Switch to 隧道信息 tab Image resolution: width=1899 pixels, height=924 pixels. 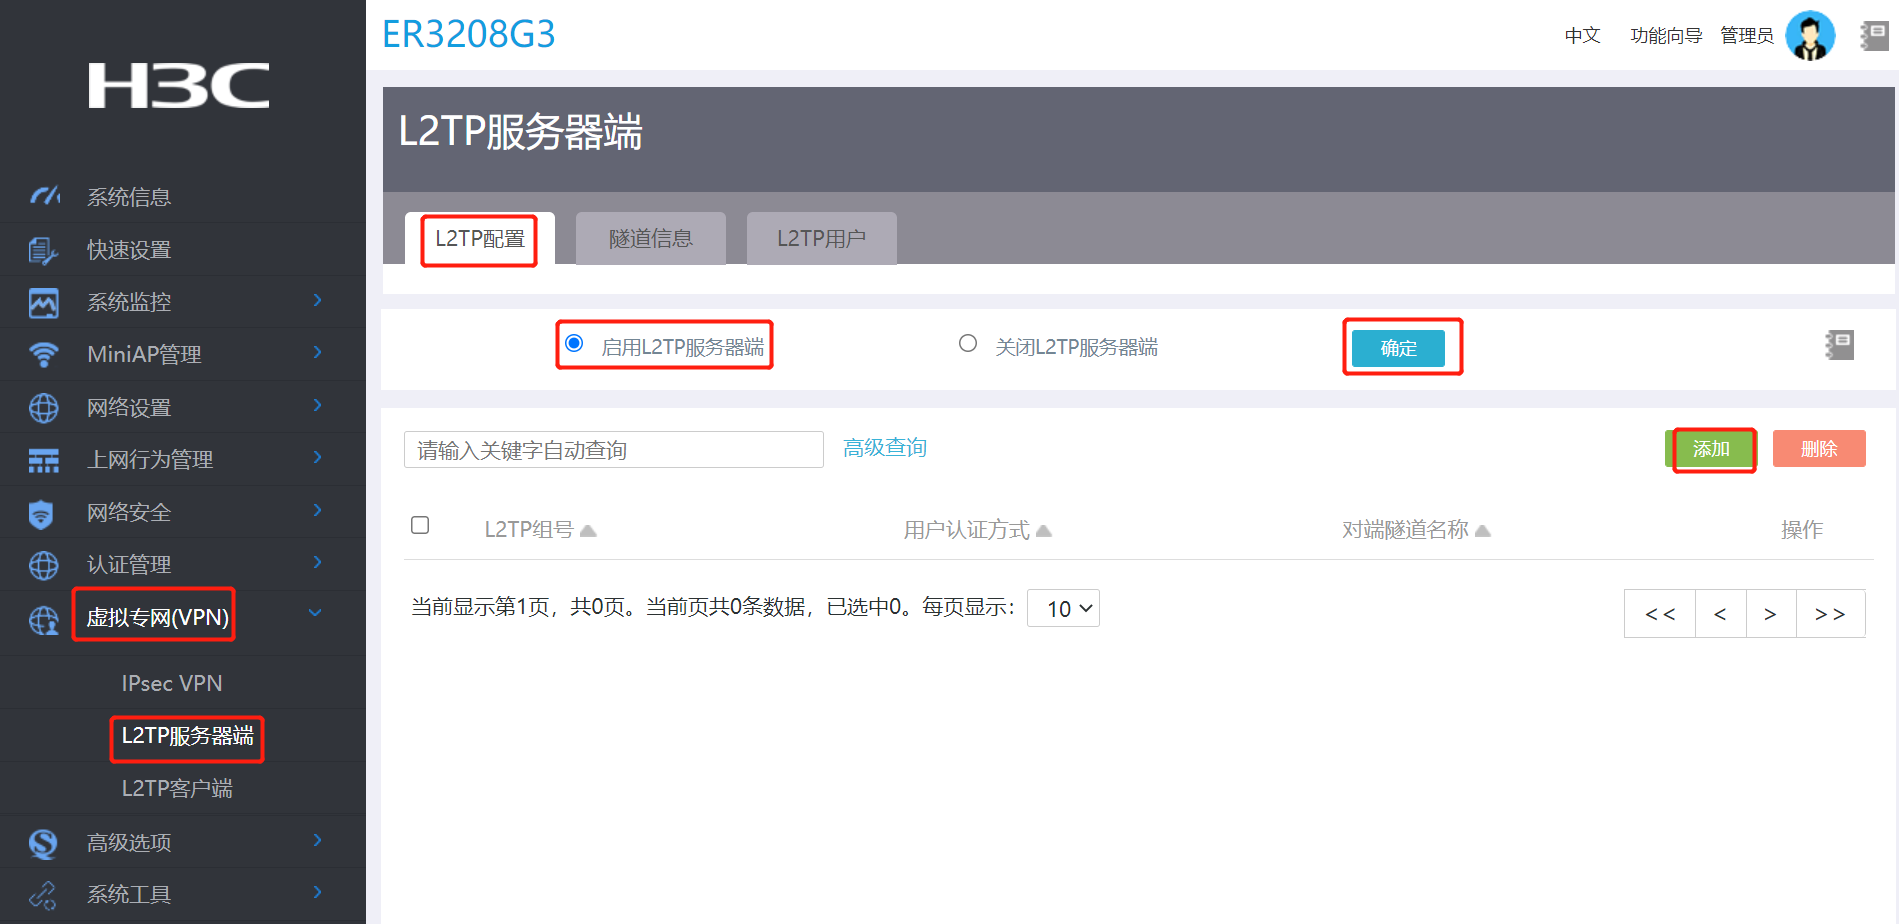[x=651, y=239]
